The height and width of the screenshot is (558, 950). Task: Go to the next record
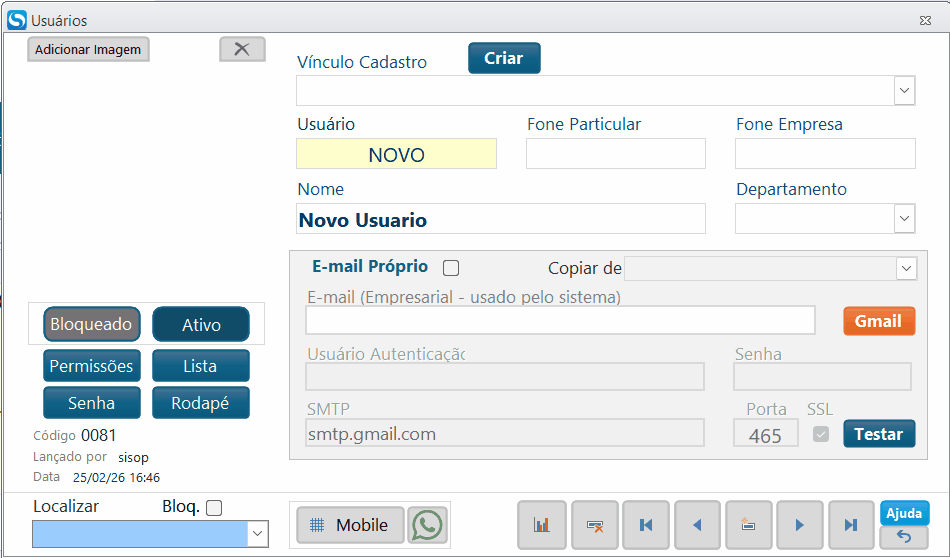(800, 525)
